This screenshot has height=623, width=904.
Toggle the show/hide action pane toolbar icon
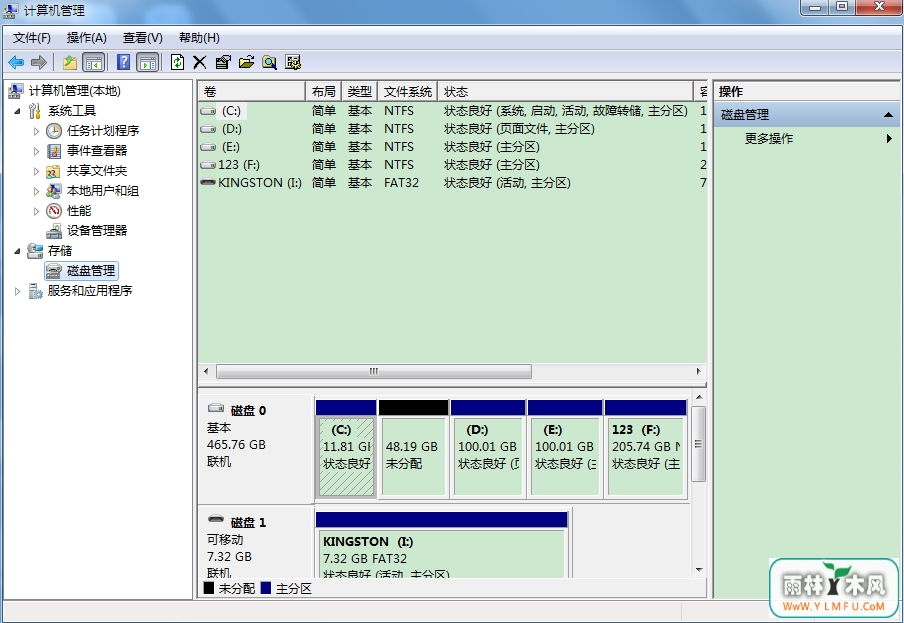click(148, 62)
